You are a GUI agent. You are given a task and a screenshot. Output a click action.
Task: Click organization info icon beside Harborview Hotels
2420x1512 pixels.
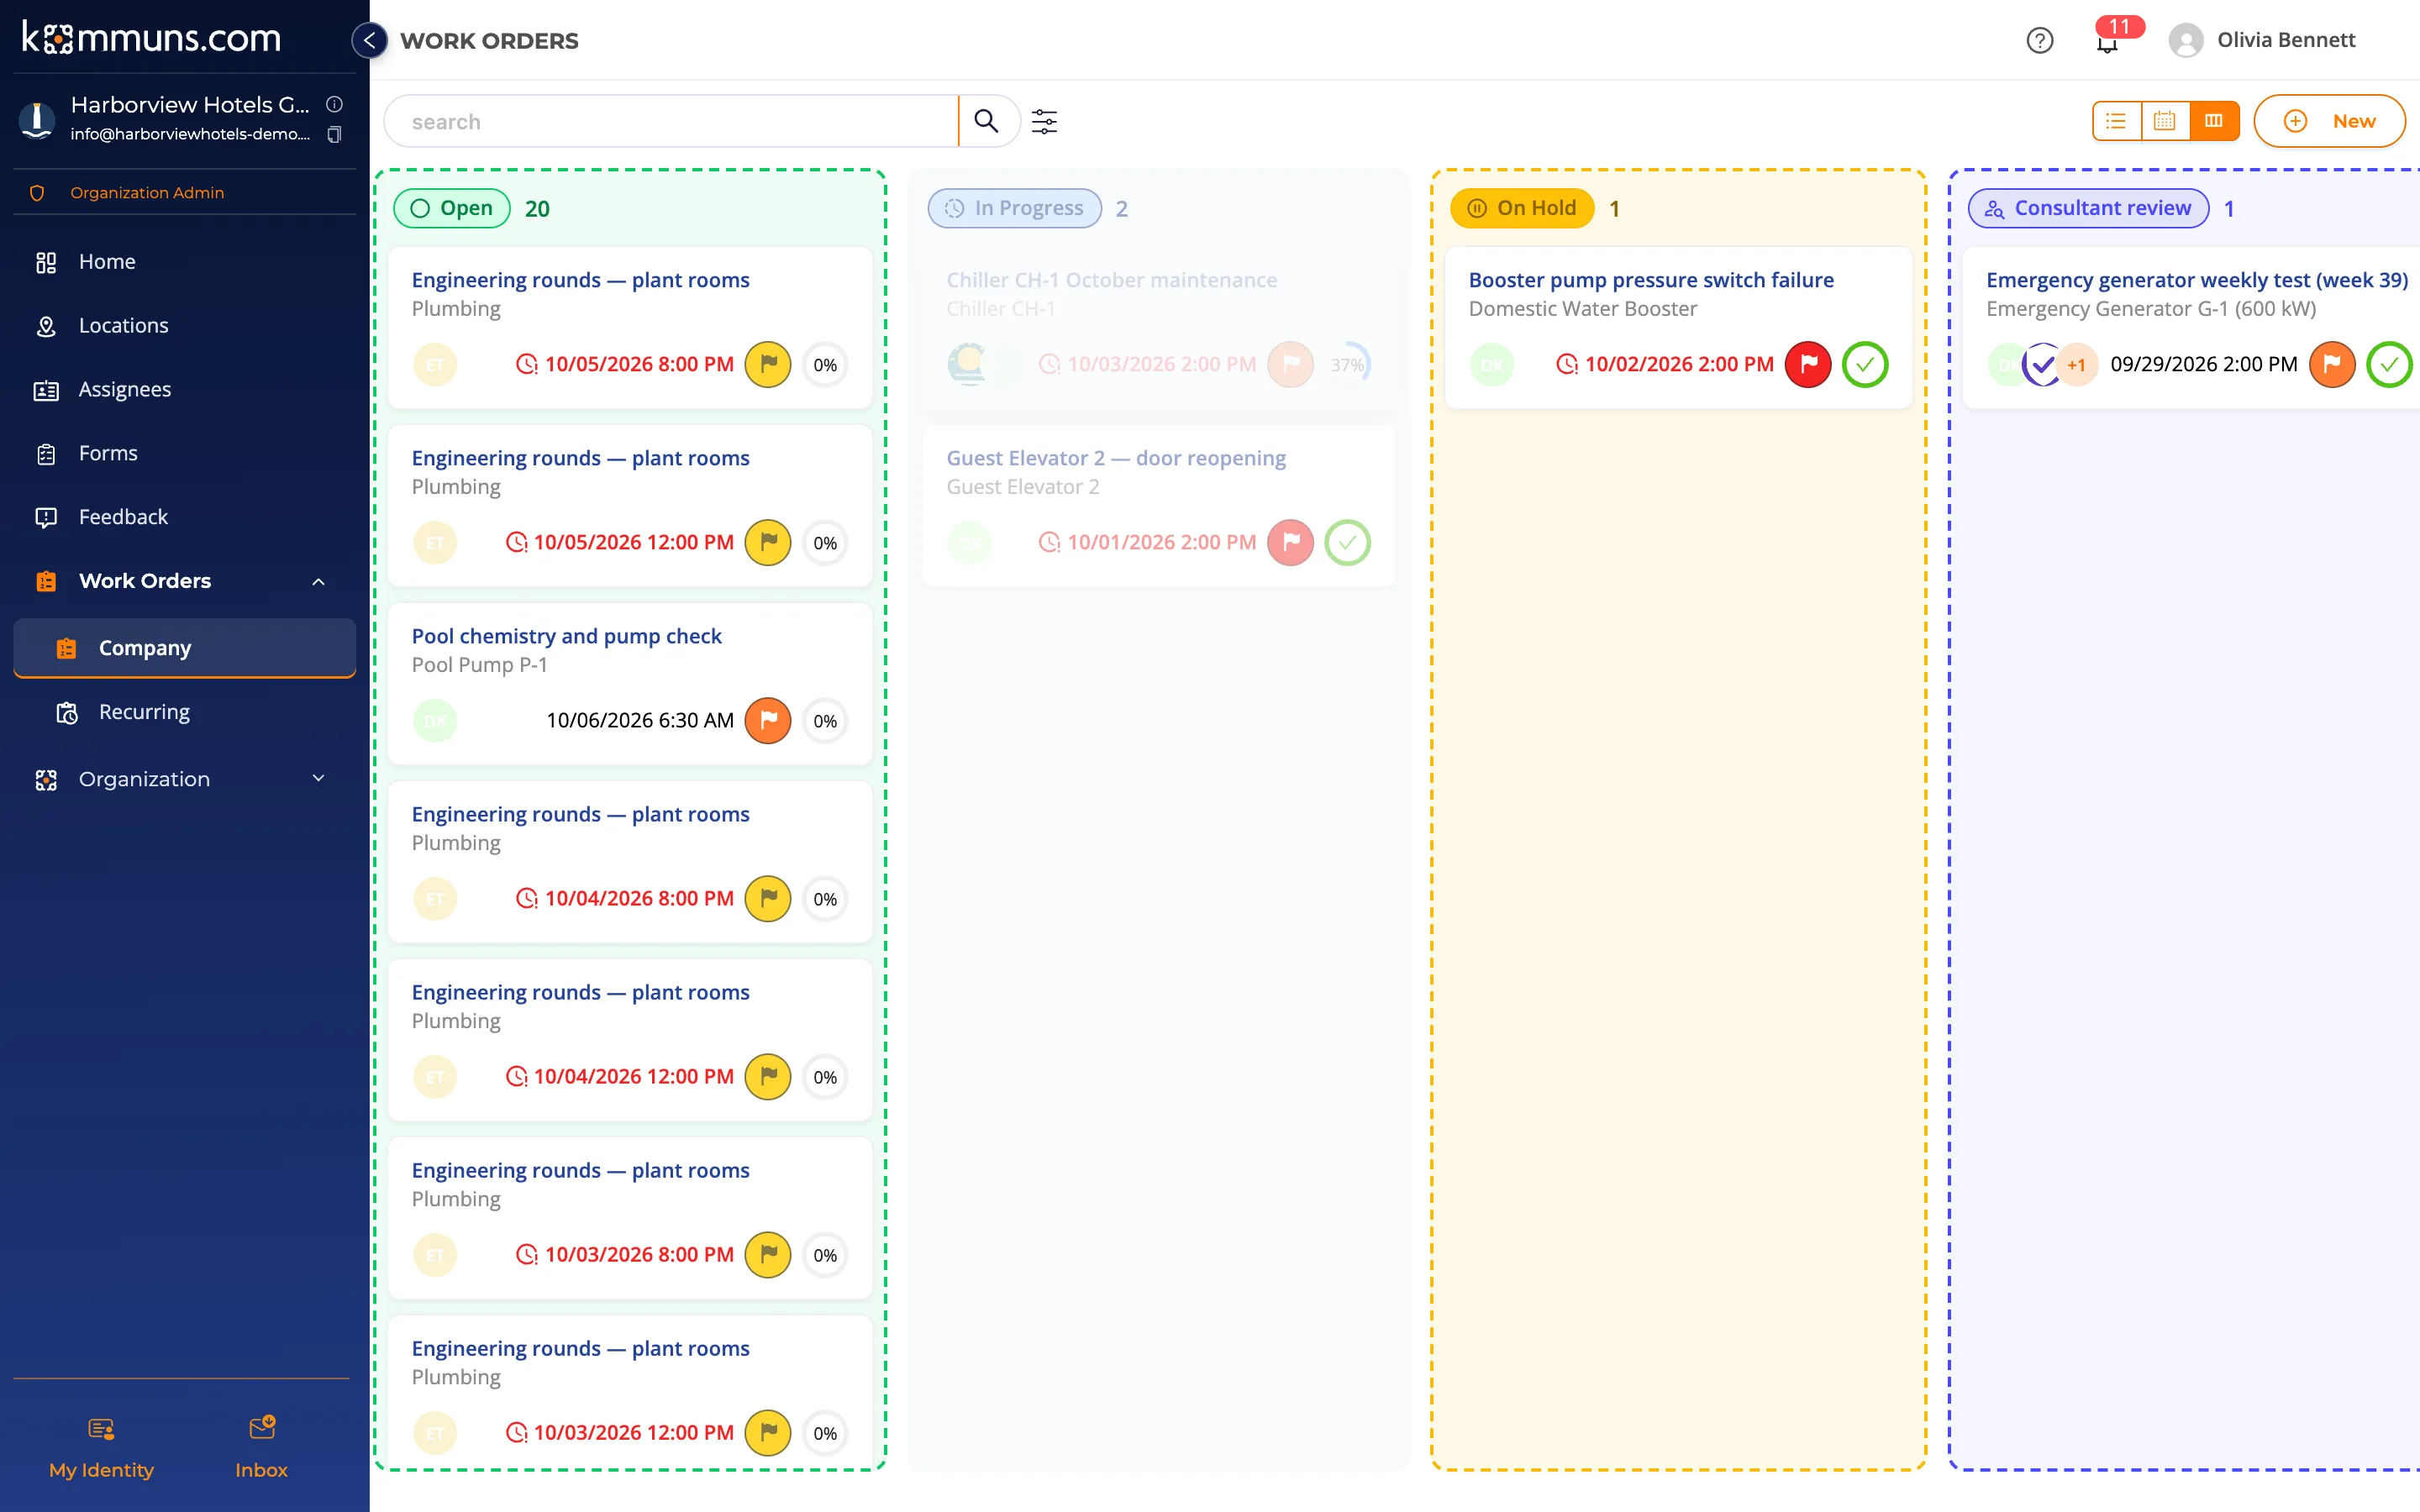click(335, 104)
